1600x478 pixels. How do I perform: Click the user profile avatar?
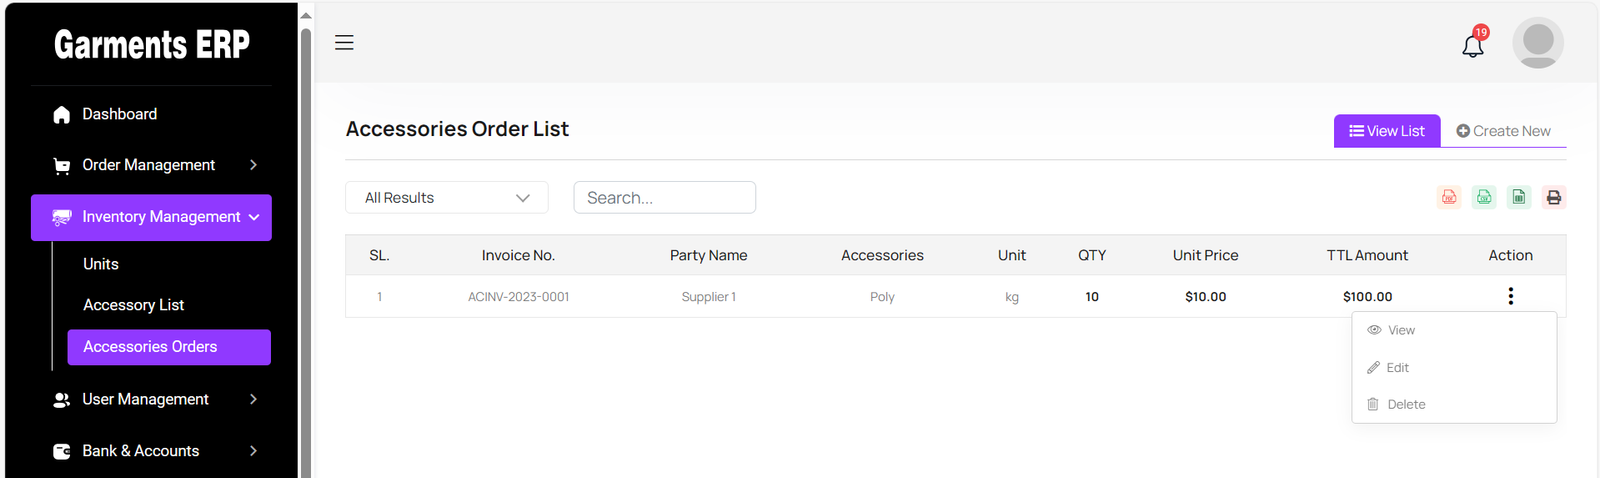(1537, 43)
